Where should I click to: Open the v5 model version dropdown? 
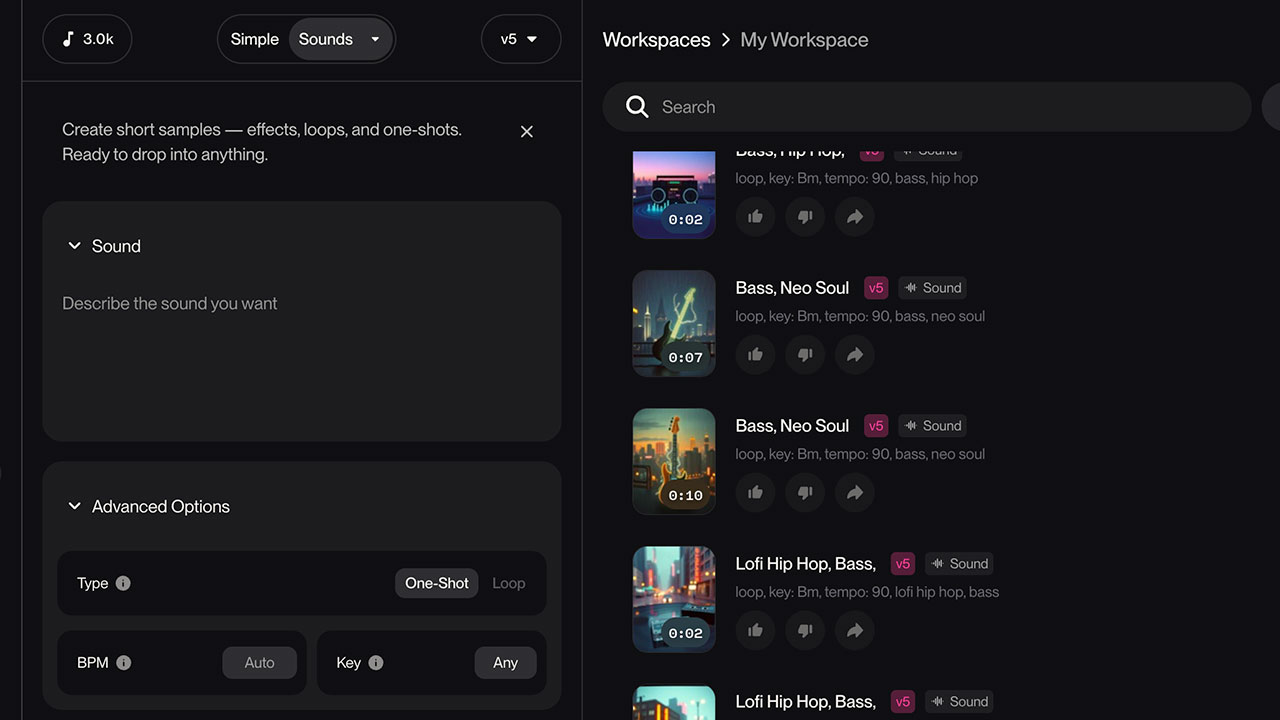click(520, 39)
